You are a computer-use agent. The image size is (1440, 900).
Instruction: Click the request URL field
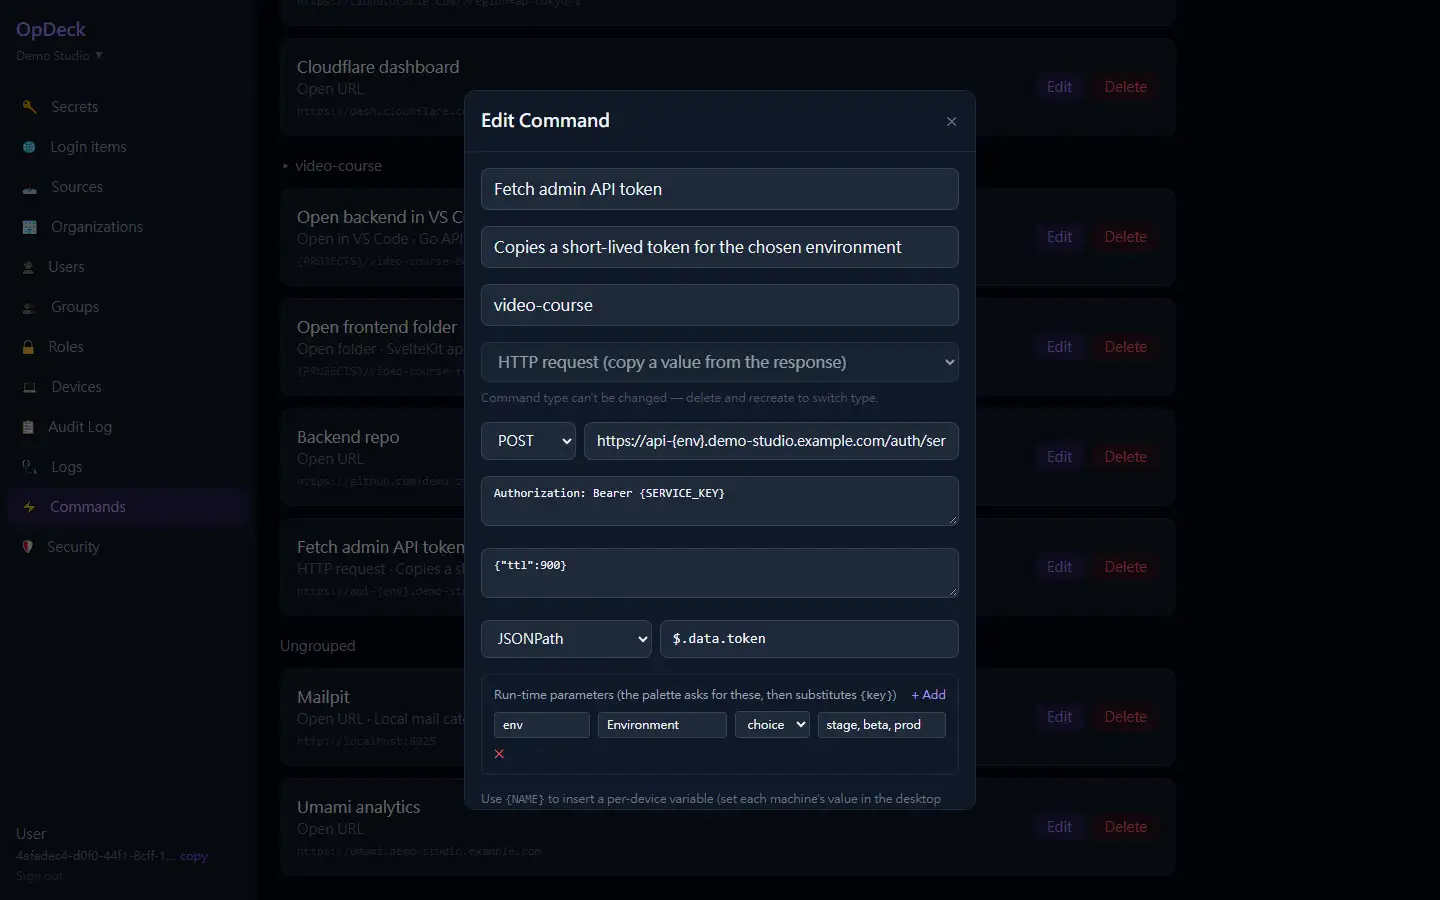[771, 441]
